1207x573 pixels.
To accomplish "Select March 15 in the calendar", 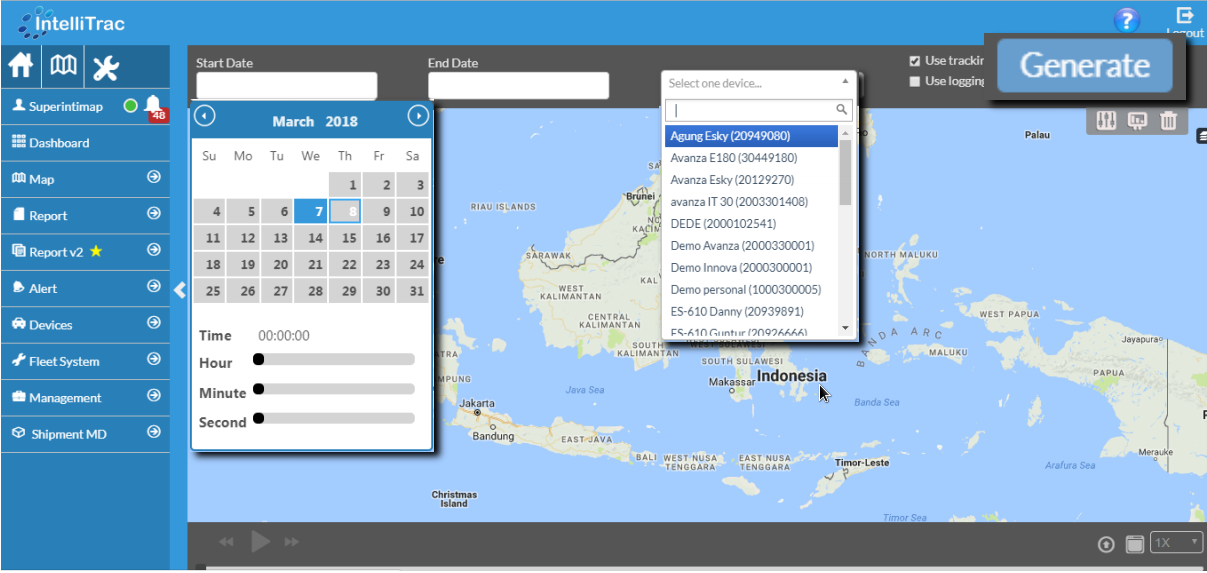I will point(348,238).
